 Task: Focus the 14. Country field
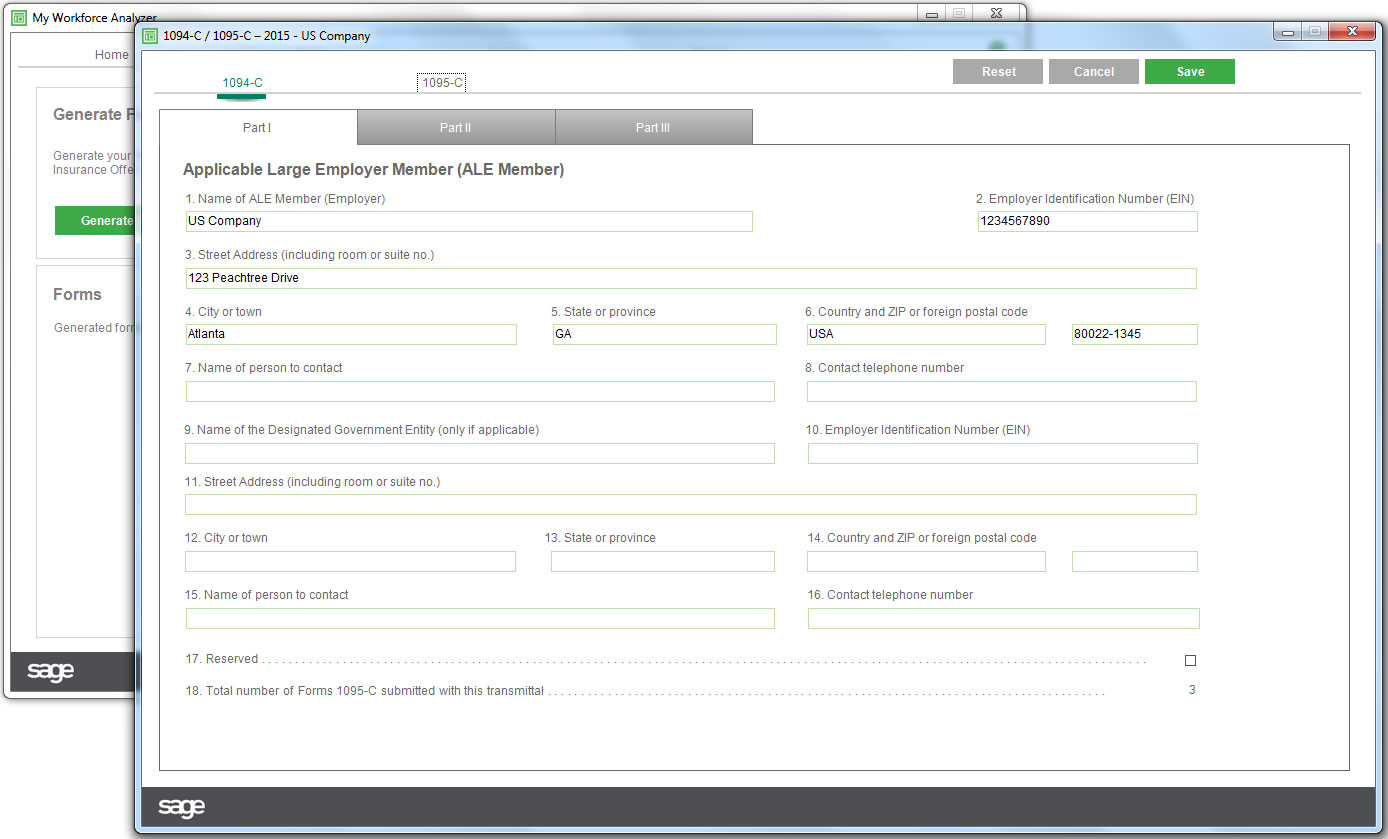pyautogui.click(x=926, y=561)
